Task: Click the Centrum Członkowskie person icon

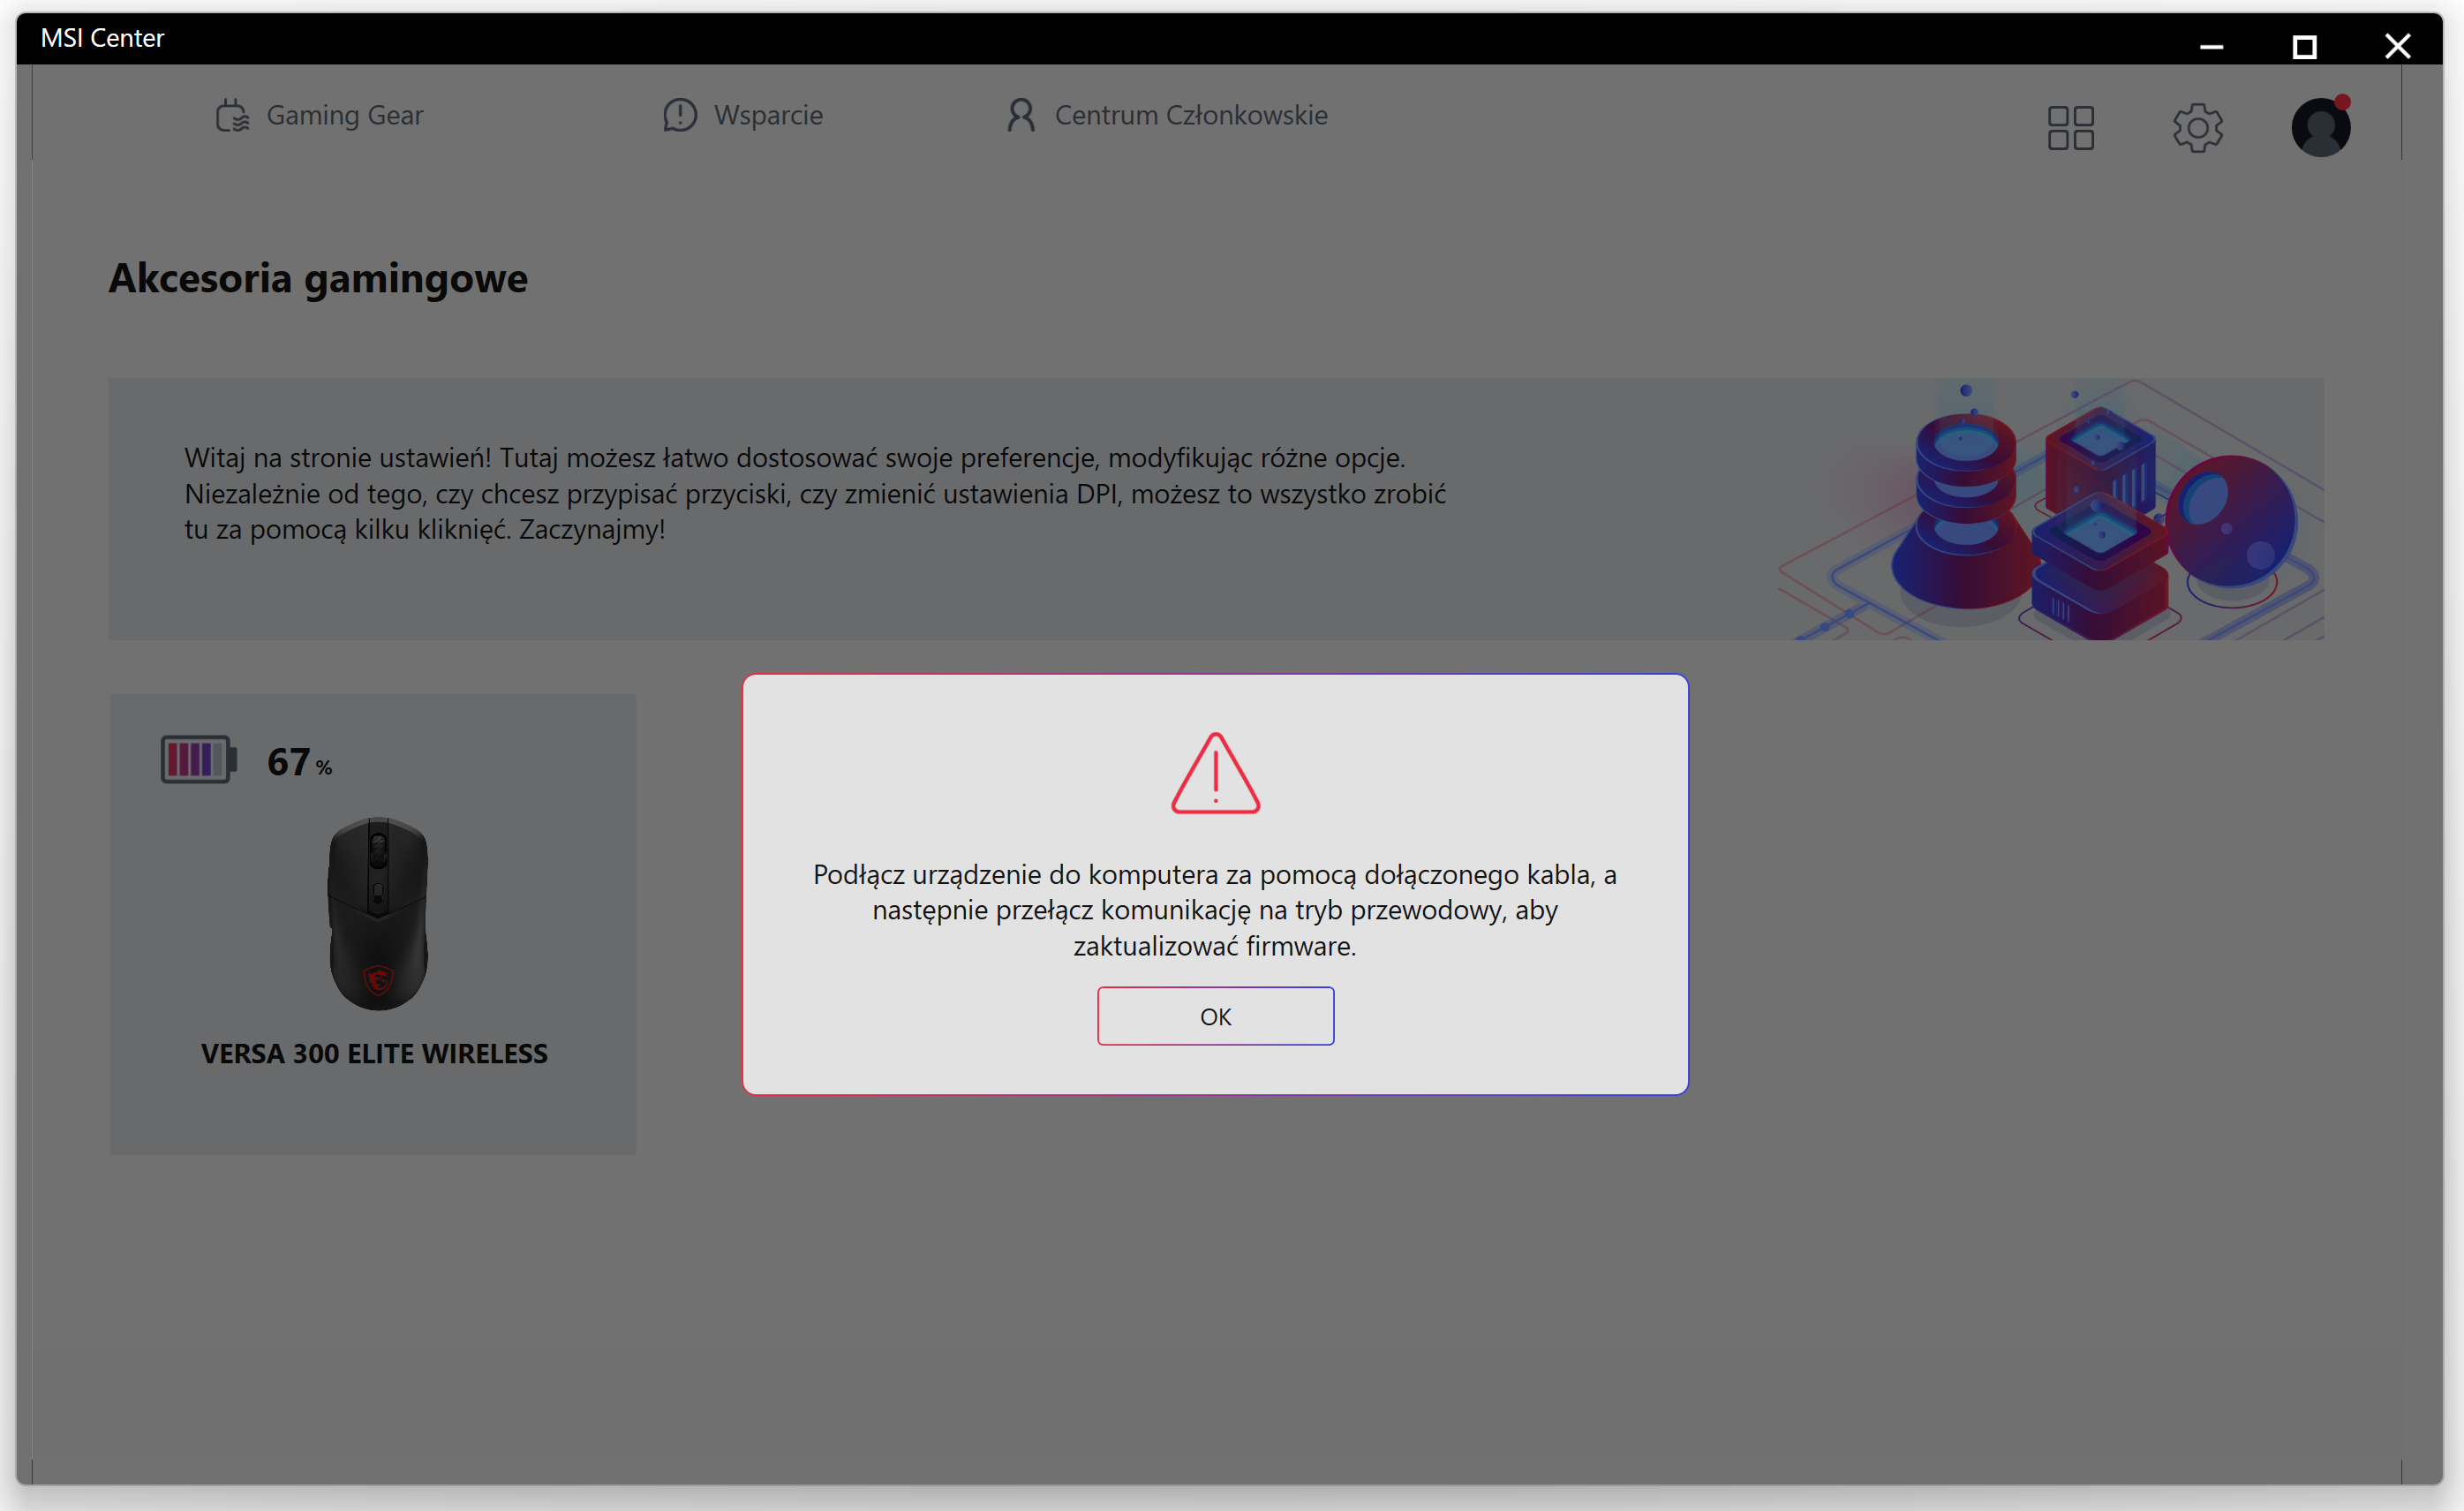Action: tap(1020, 115)
